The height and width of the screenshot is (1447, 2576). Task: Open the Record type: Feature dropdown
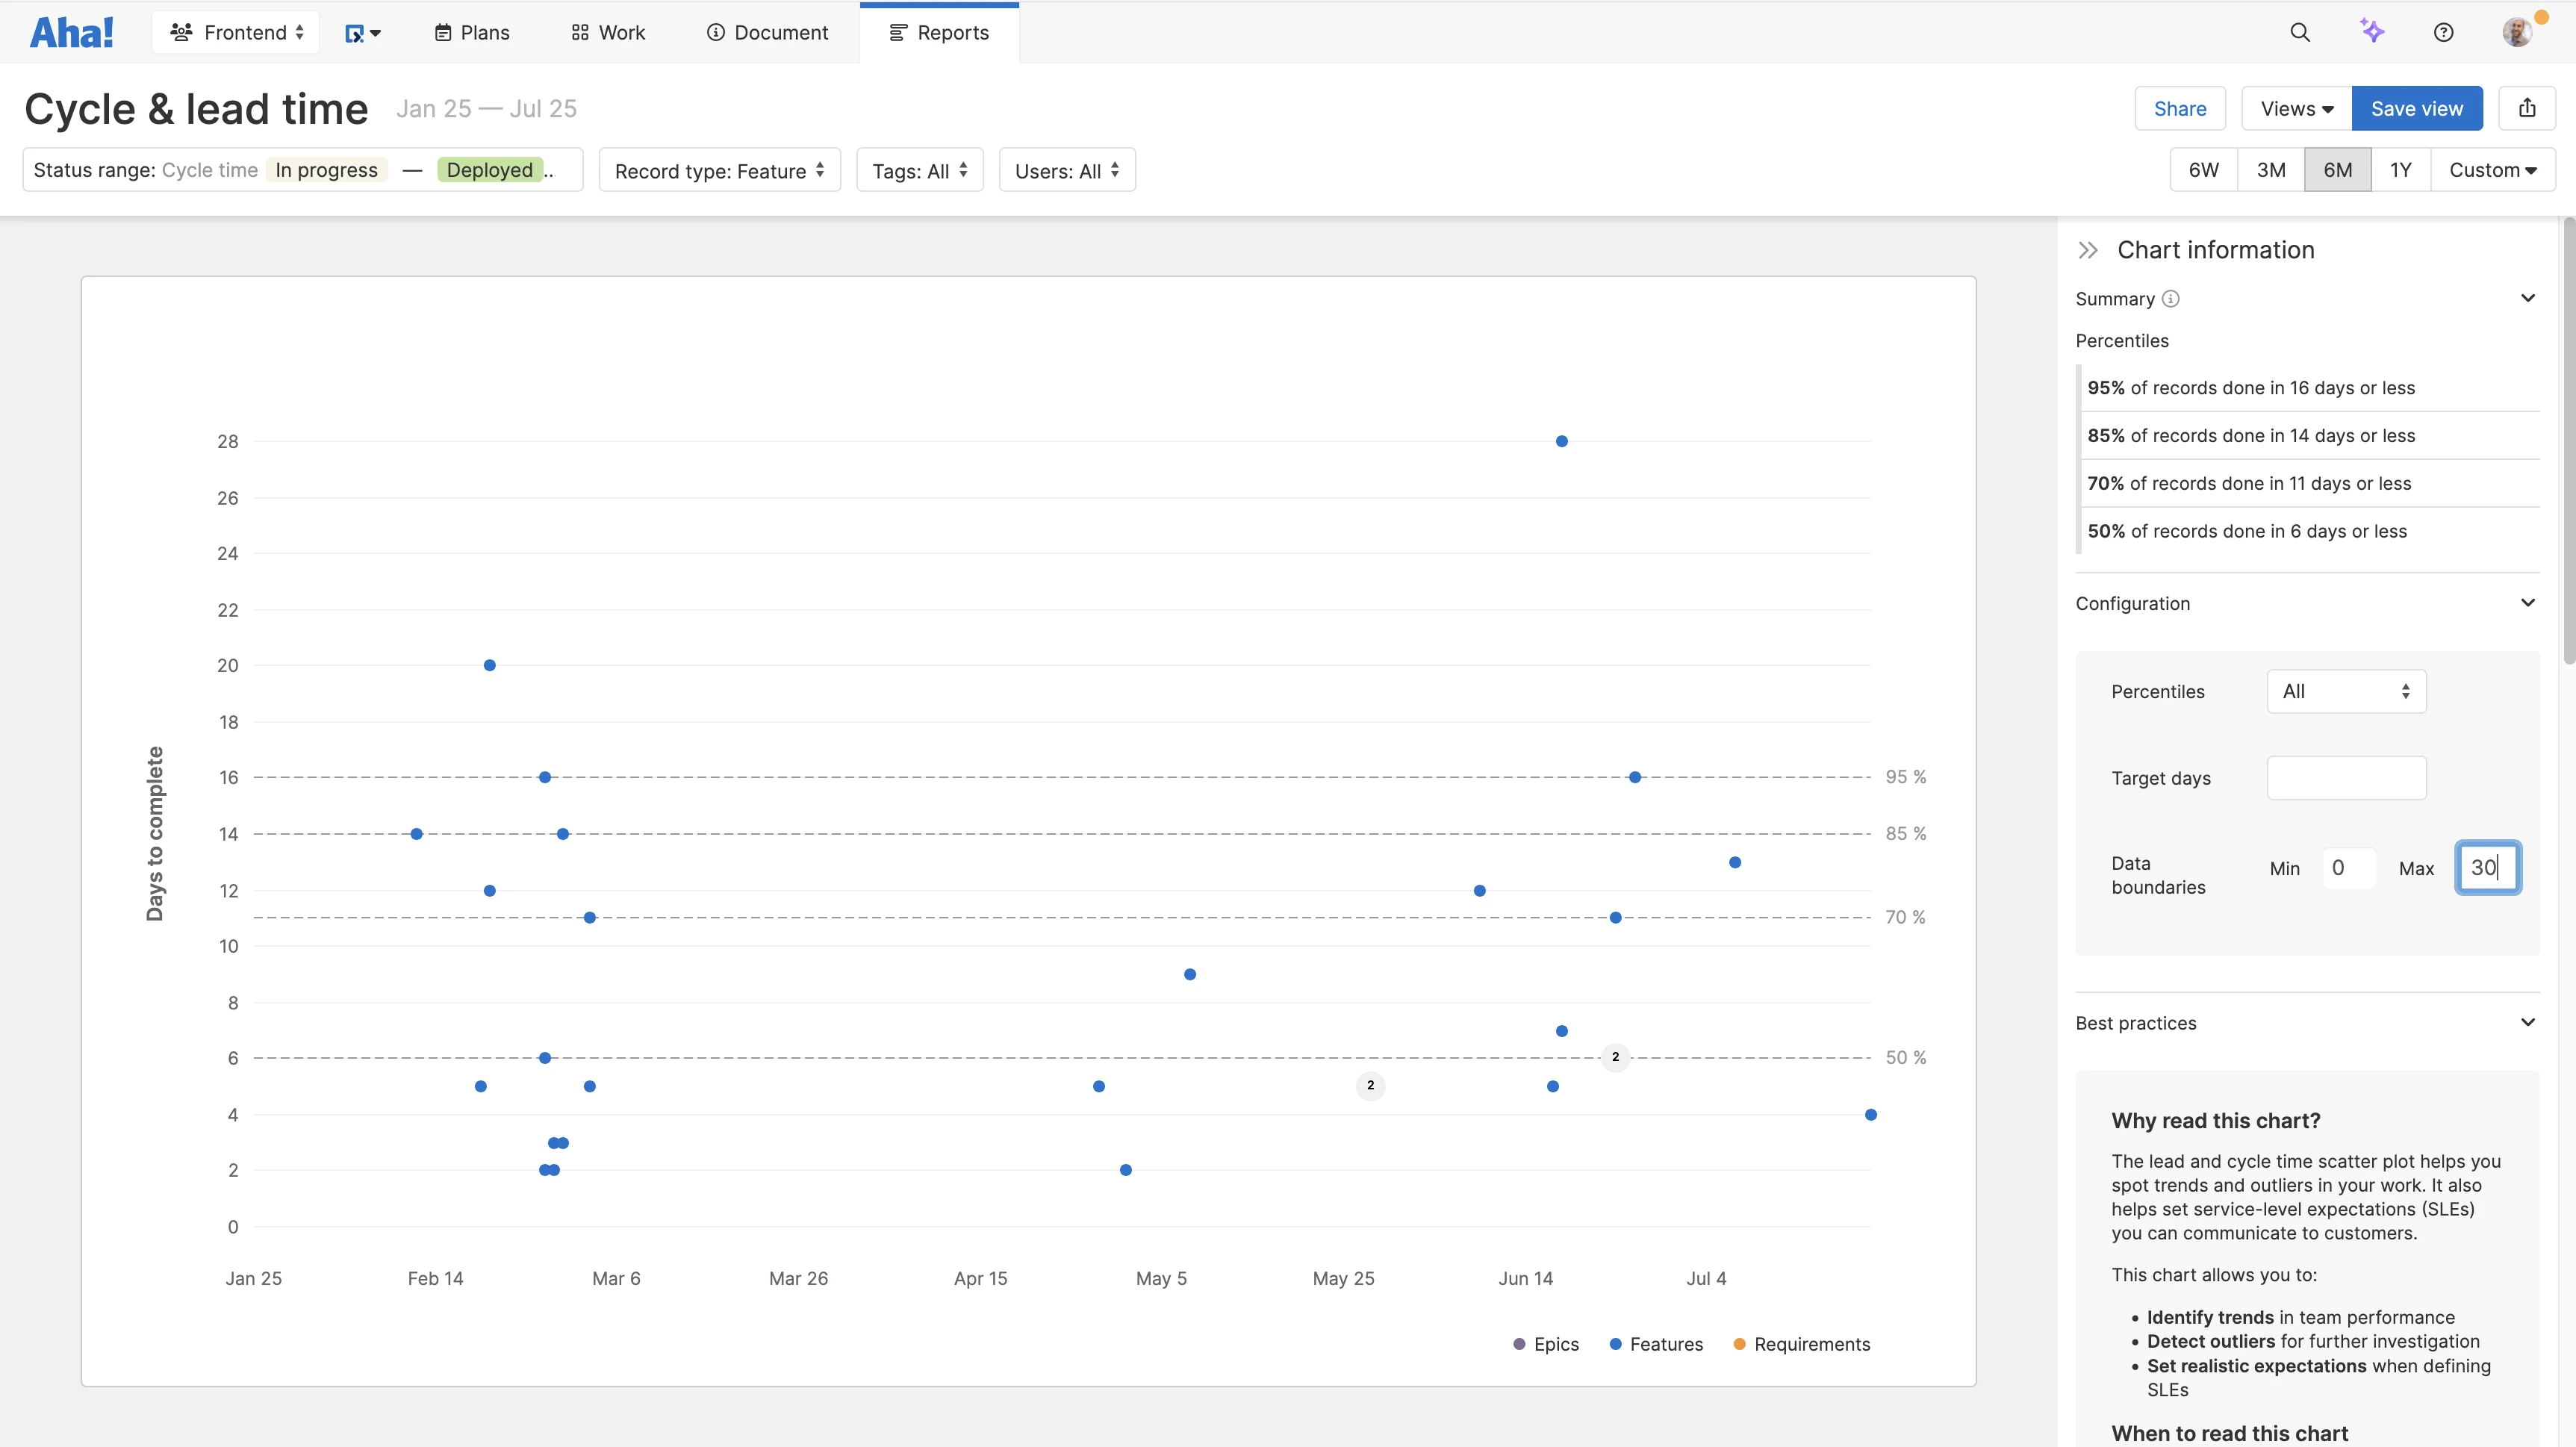click(x=719, y=170)
